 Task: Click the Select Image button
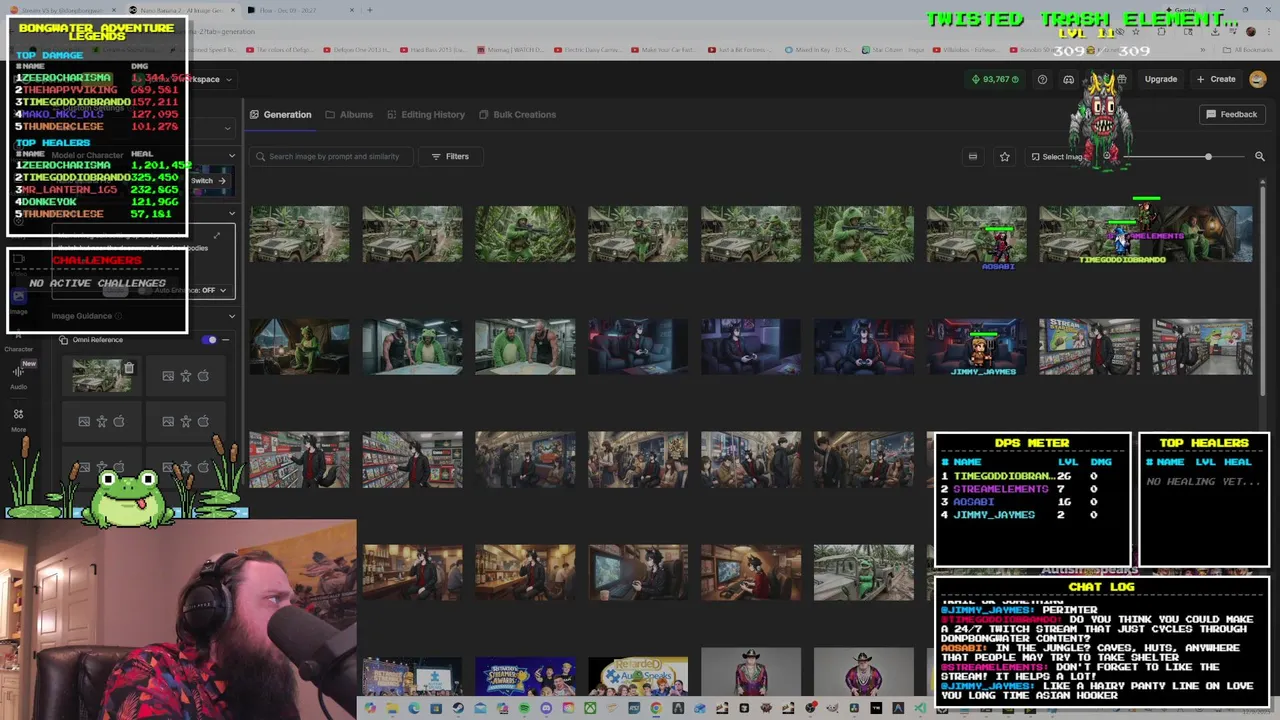pyautogui.click(x=1056, y=156)
